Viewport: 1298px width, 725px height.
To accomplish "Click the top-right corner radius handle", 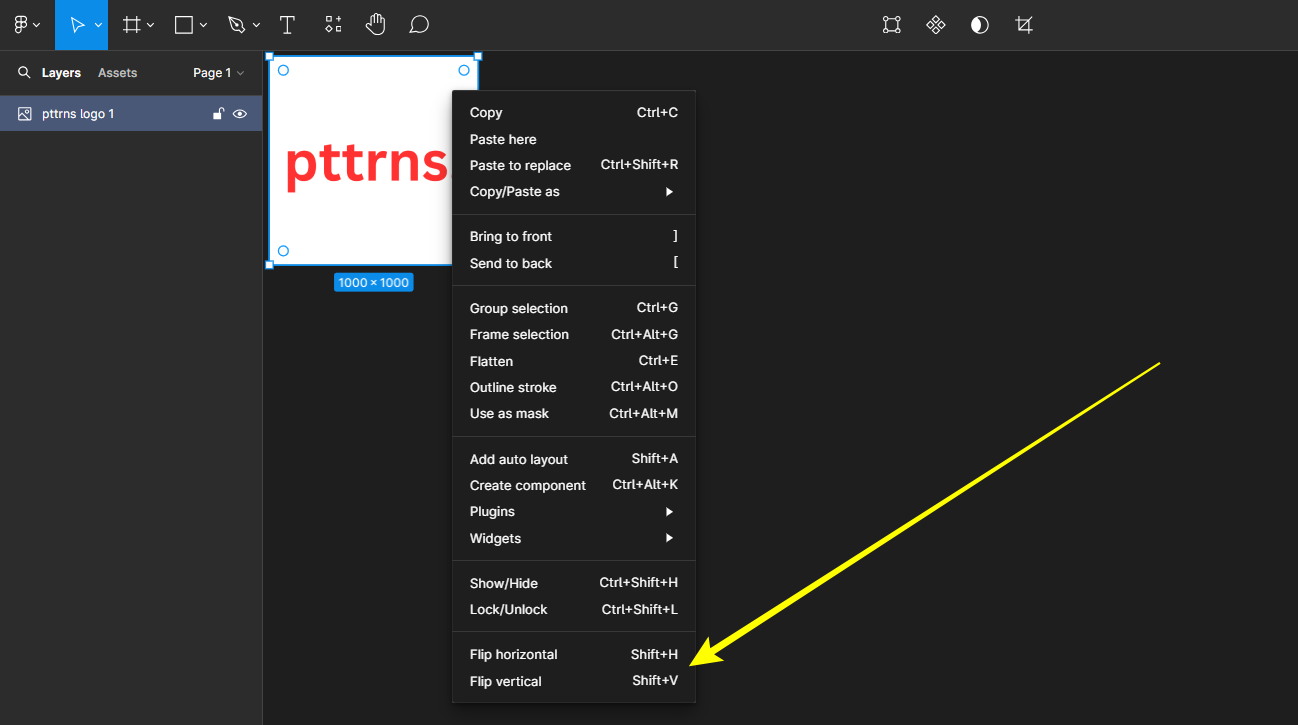I will point(464,70).
